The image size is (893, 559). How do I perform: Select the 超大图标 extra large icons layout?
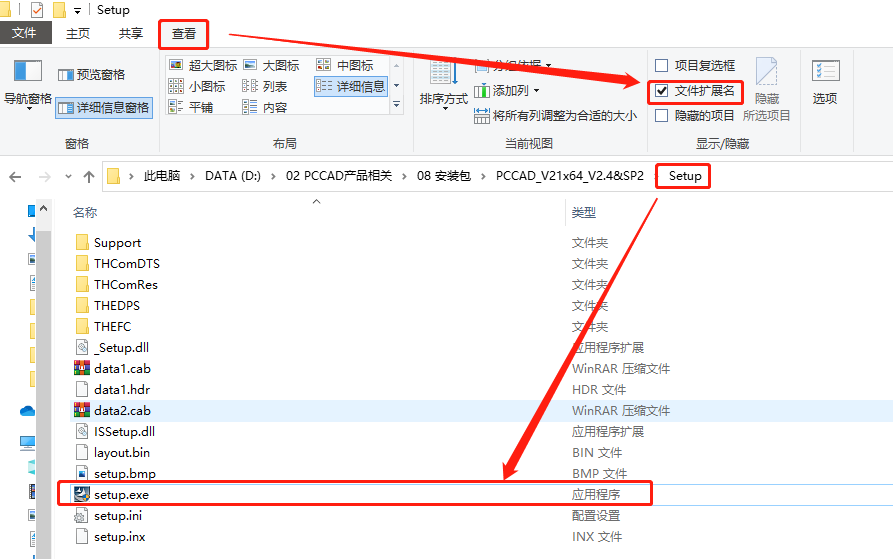[203, 65]
